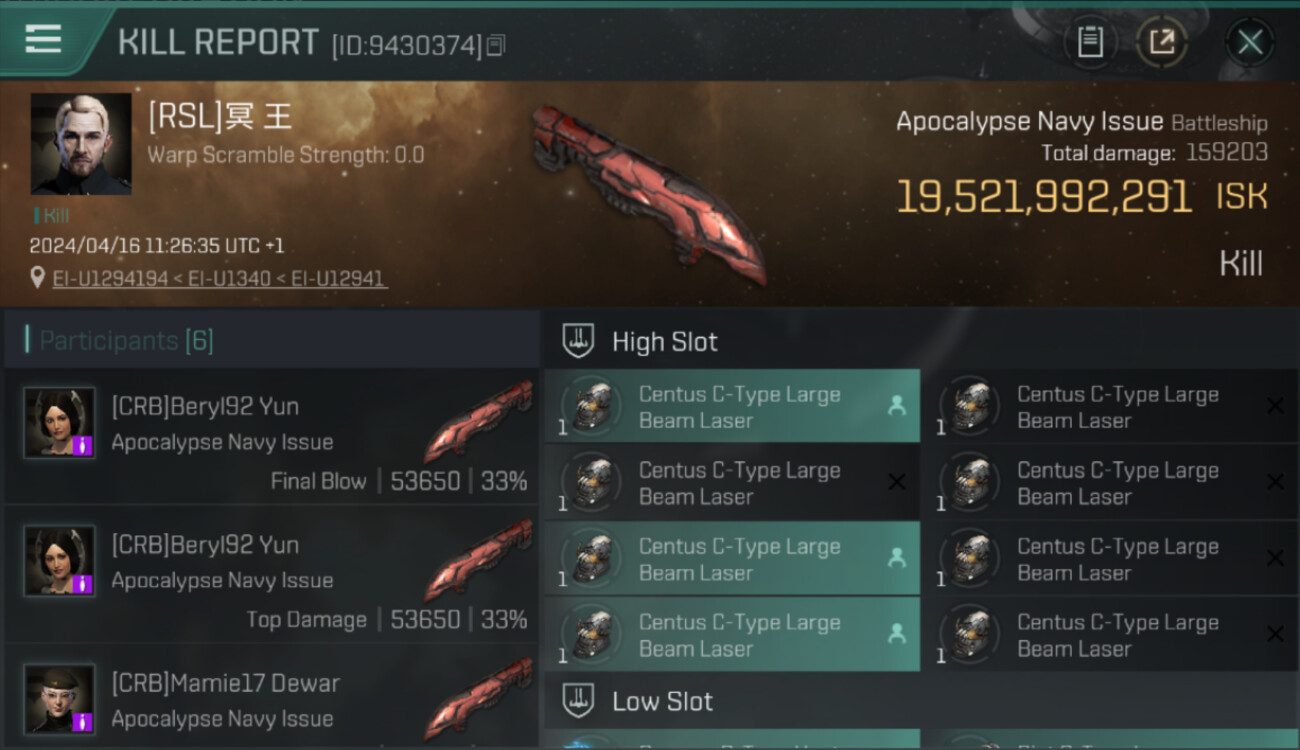
Task: Select first highlighted Centus C-Type Beam Laser
Action: (732, 407)
